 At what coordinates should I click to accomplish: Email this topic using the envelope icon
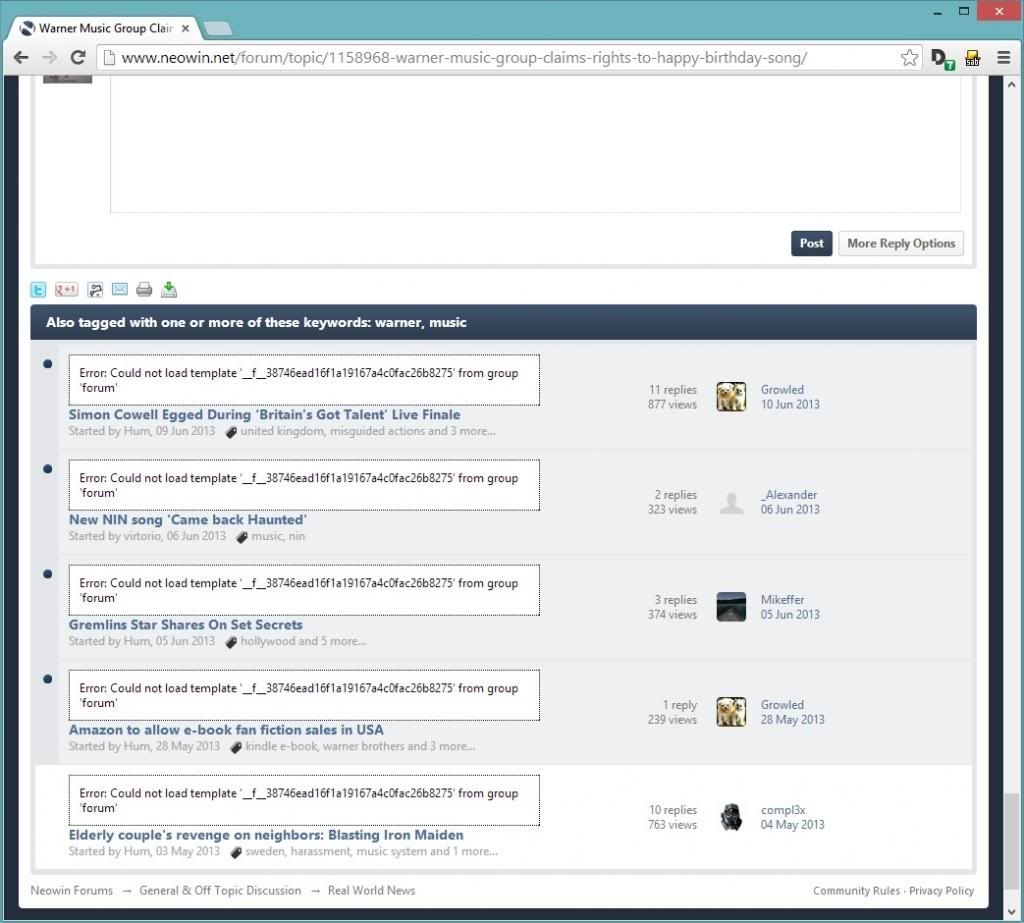pyautogui.click(x=120, y=289)
